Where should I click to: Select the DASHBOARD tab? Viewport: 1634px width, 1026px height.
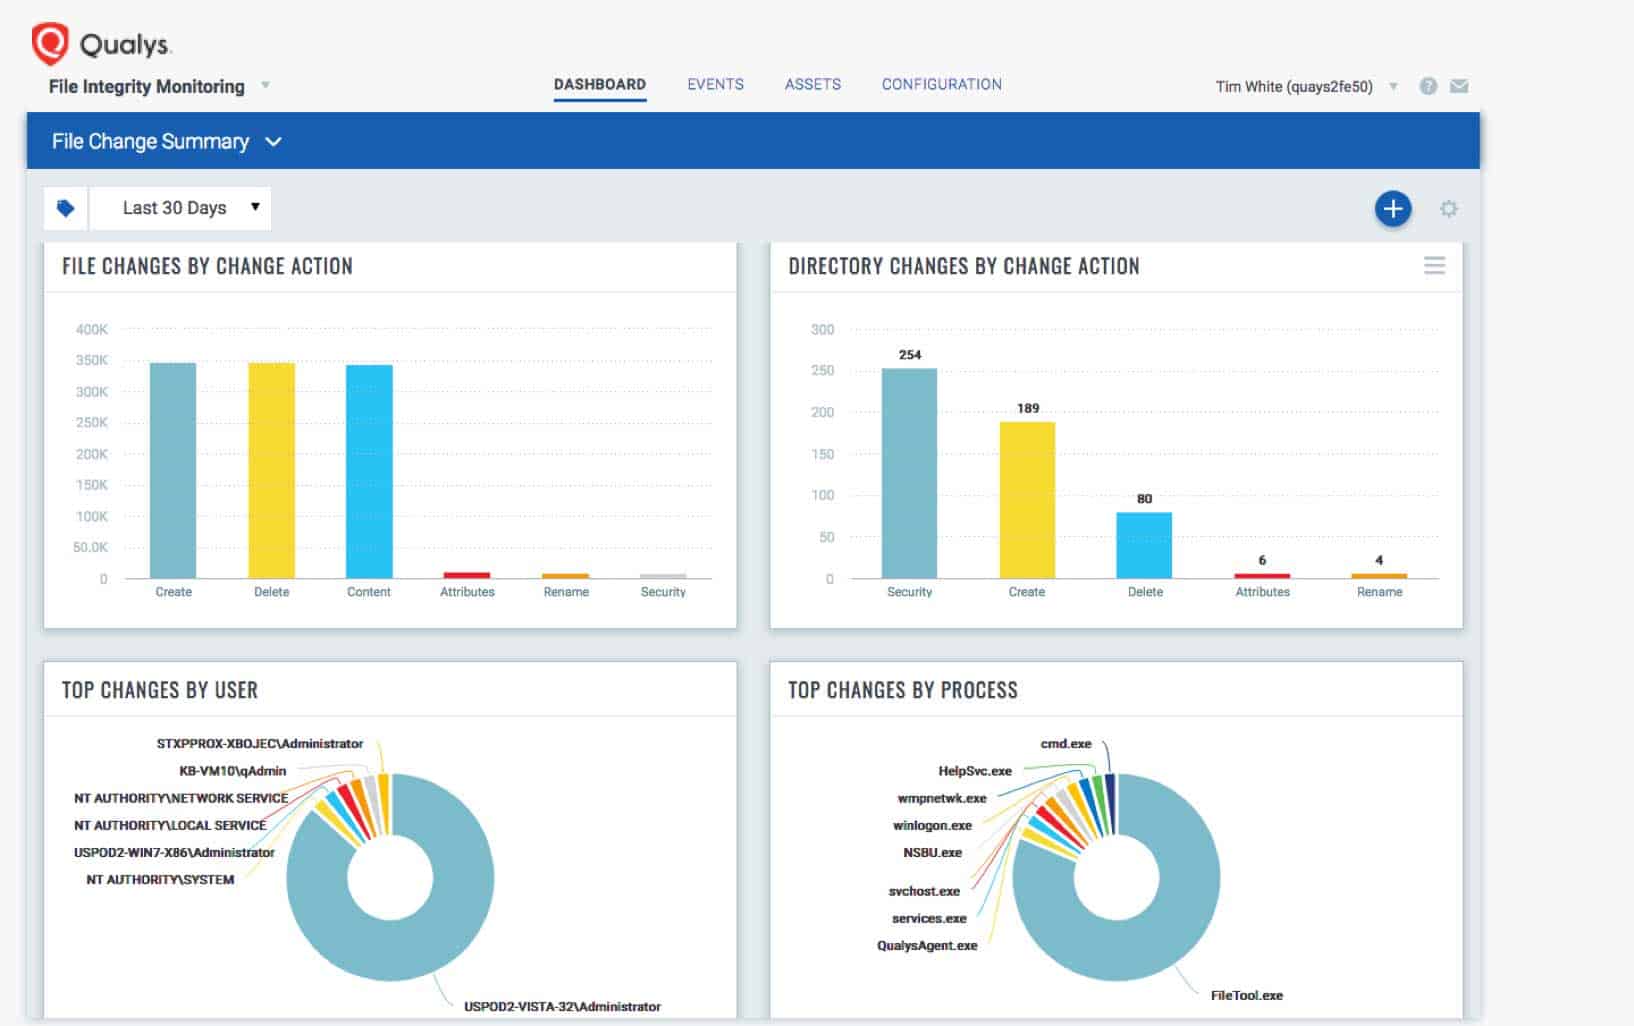(x=599, y=85)
